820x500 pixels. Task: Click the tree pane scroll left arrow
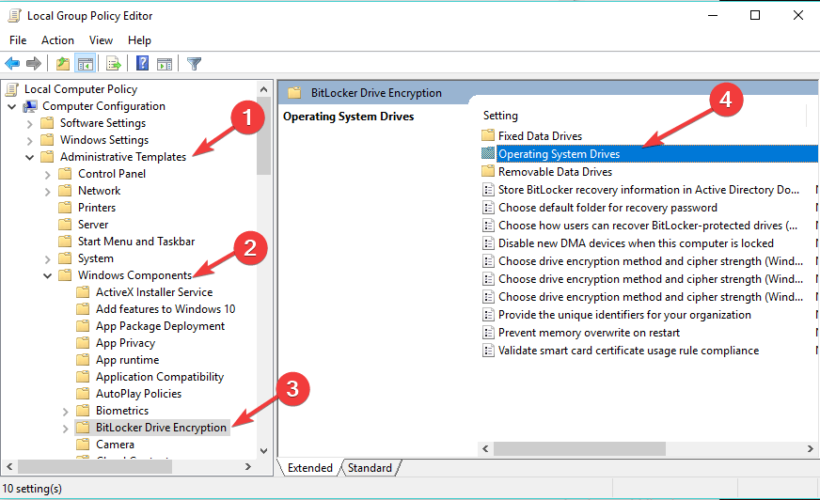click(x=9, y=467)
